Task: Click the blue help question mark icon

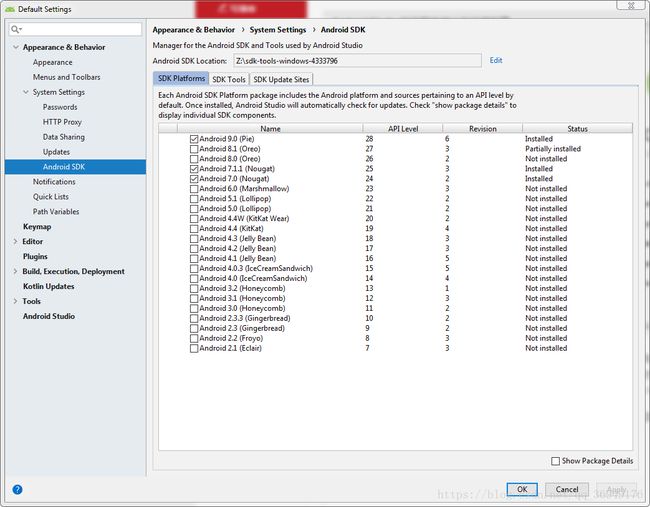Action: tap(17, 490)
